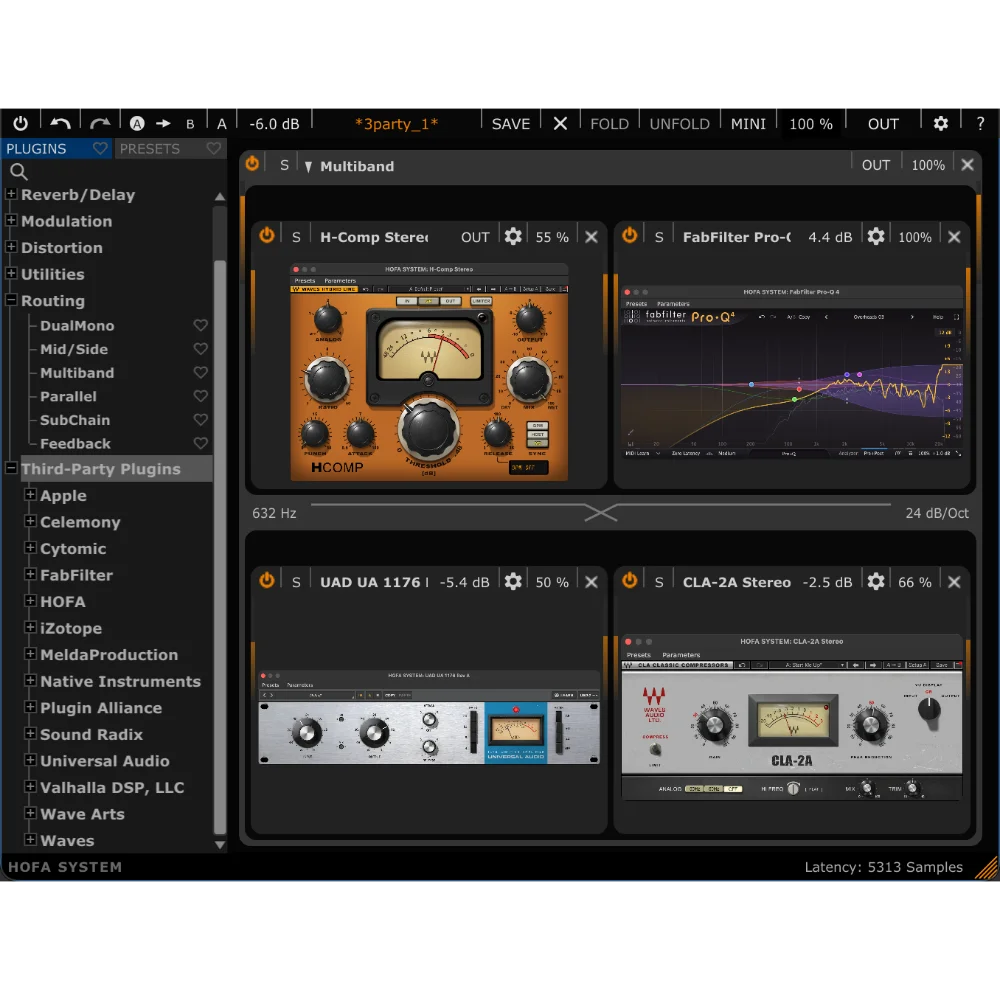Viewport: 1000px width, 1000px height.
Task: Favorite the Parallel routing heart
Action: coord(200,396)
